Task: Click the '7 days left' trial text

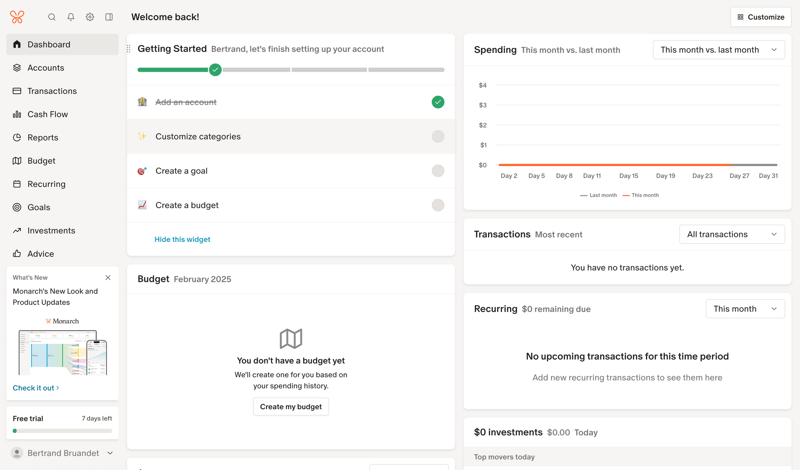Action: pyautogui.click(x=97, y=418)
